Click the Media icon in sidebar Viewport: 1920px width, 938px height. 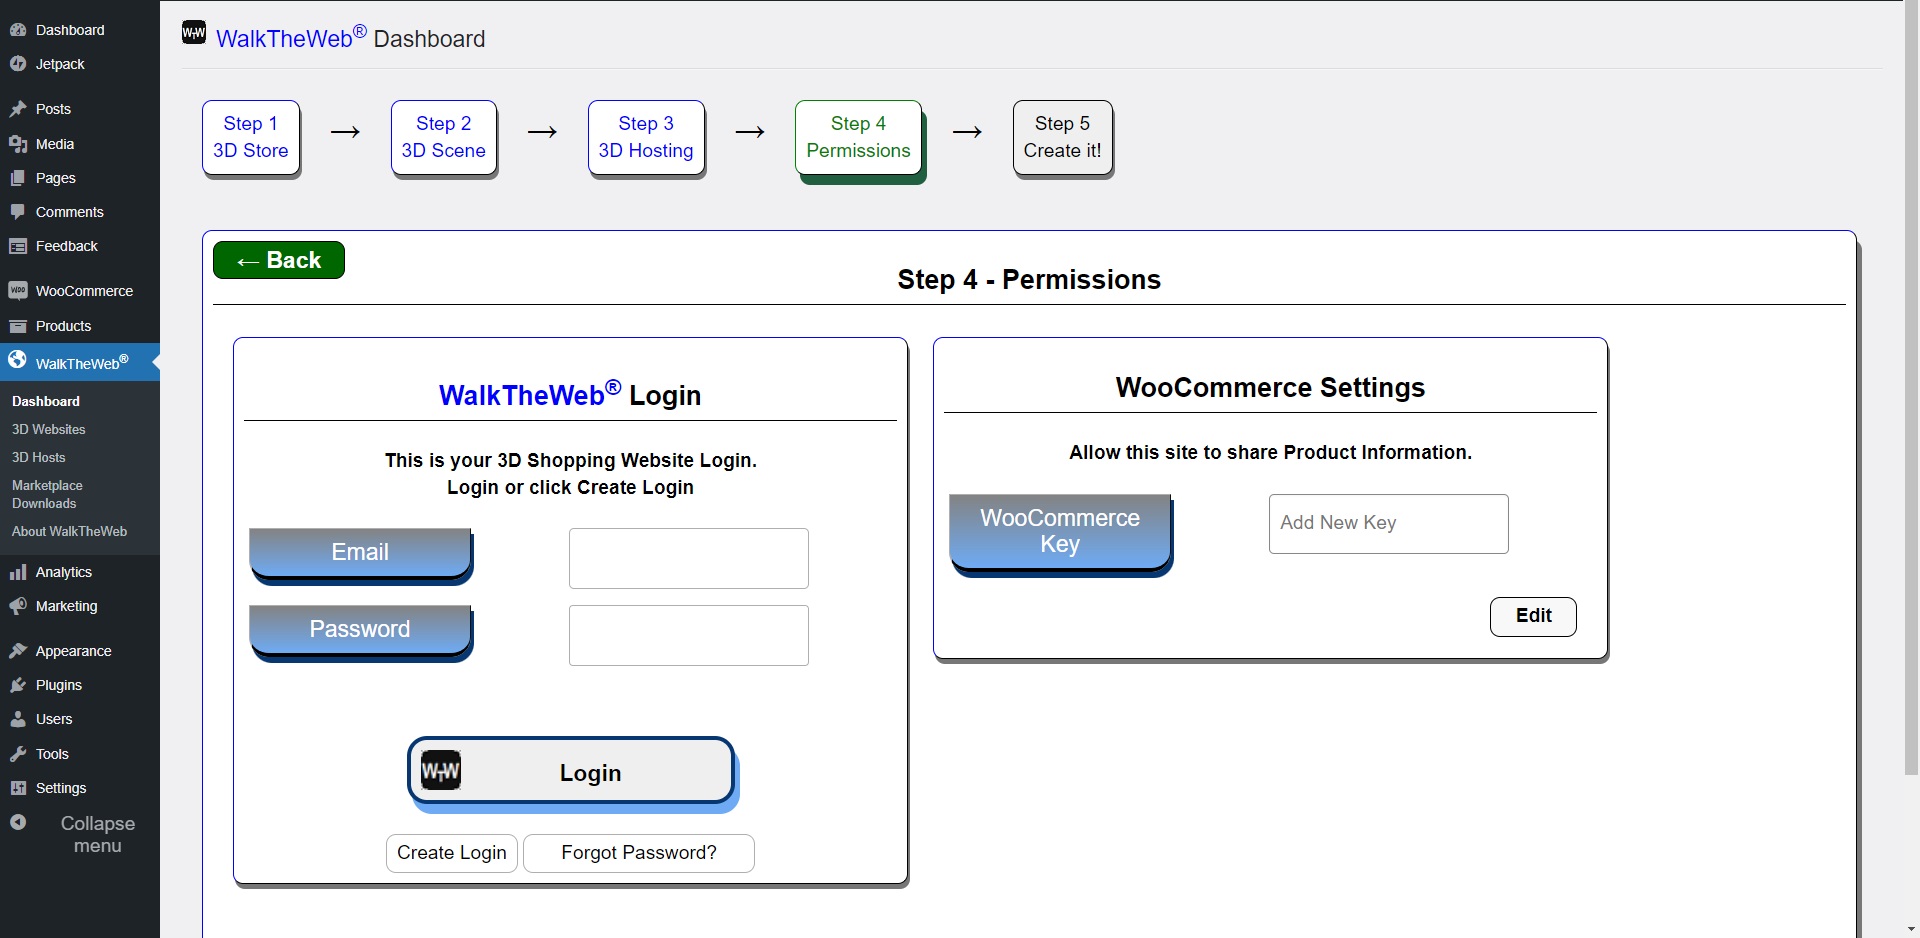(x=18, y=144)
